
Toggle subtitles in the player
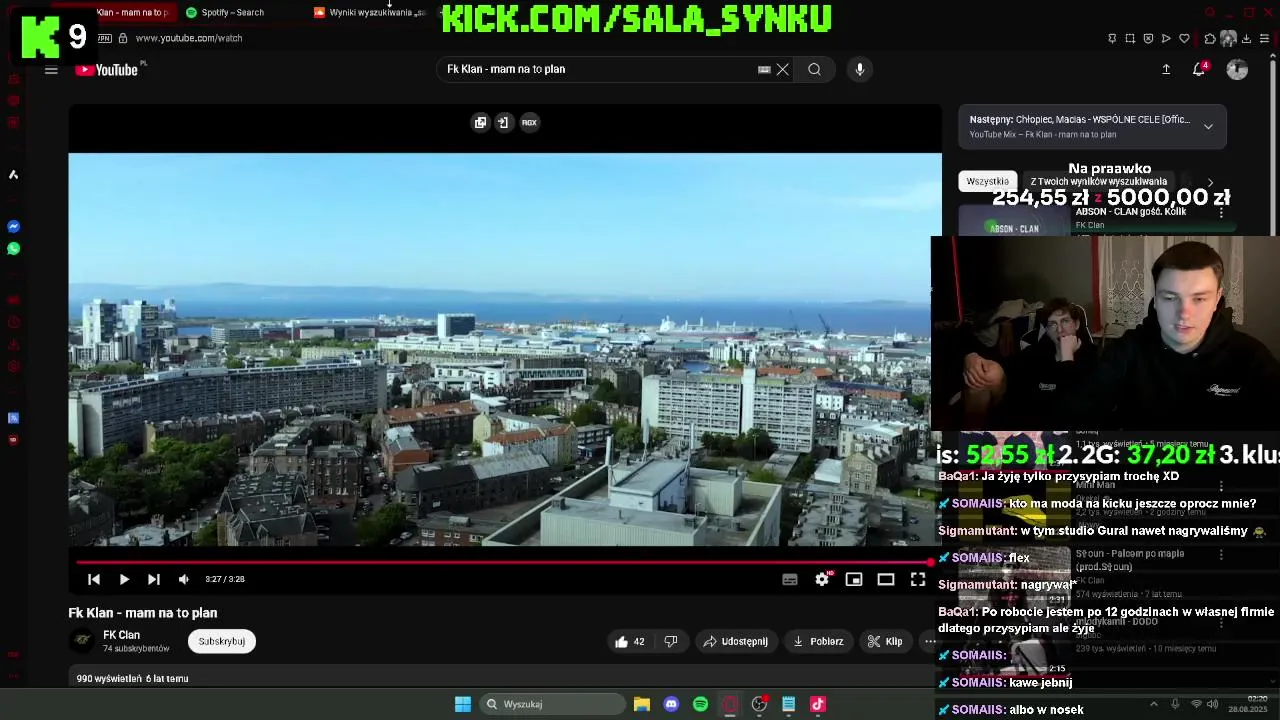tap(790, 579)
